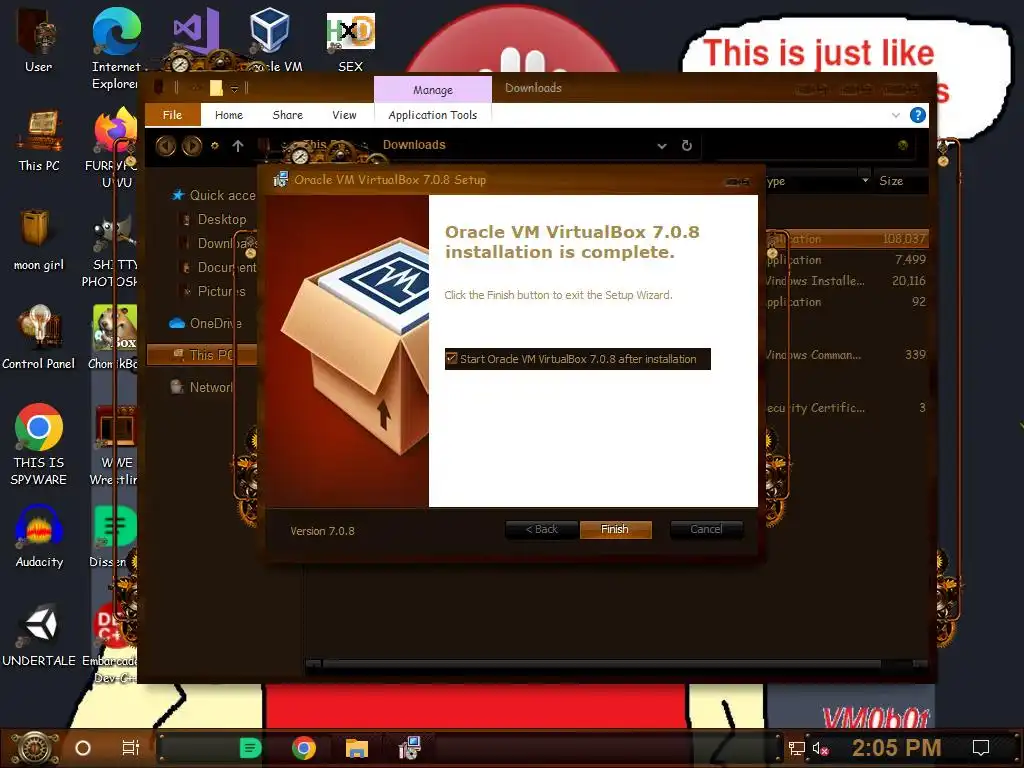Open the moon girl desktop icon
The image size is (1024, 768).
[39, 239]
